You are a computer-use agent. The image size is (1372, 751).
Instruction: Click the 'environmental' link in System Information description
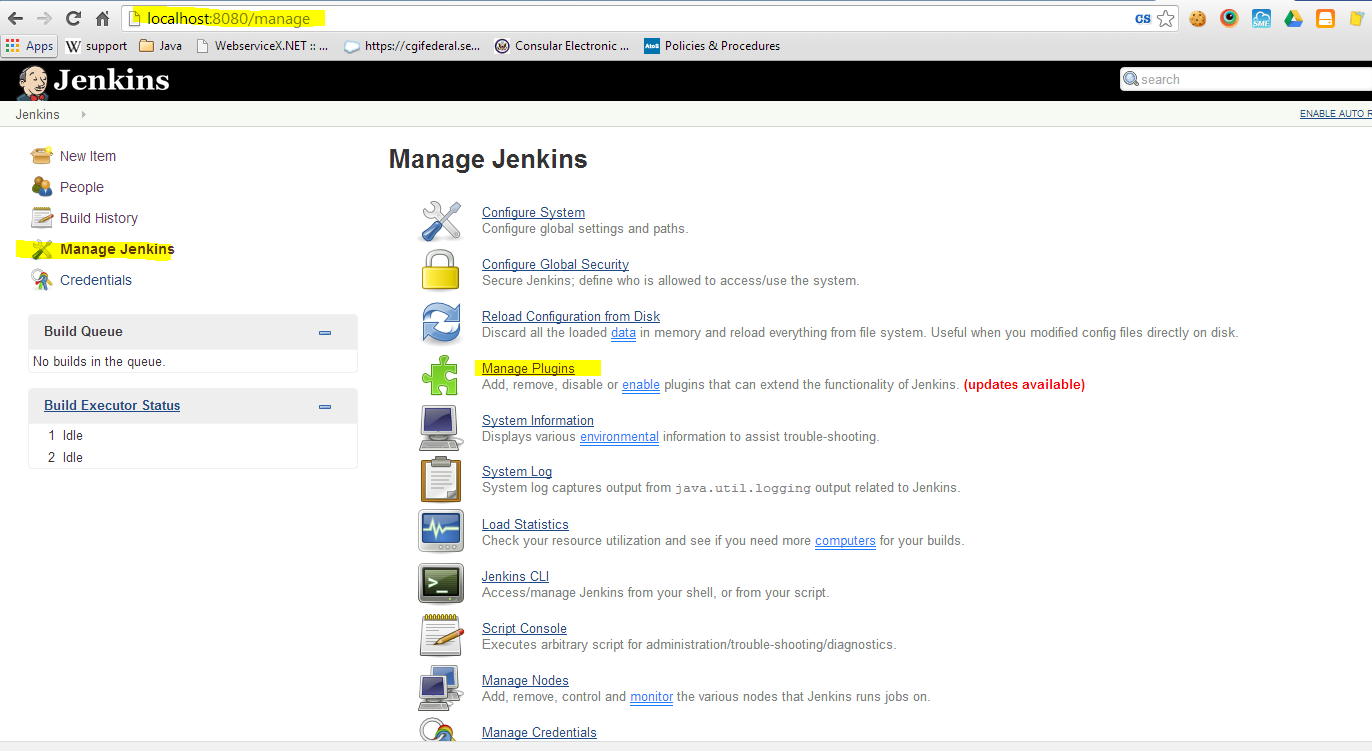pos(619,436)
